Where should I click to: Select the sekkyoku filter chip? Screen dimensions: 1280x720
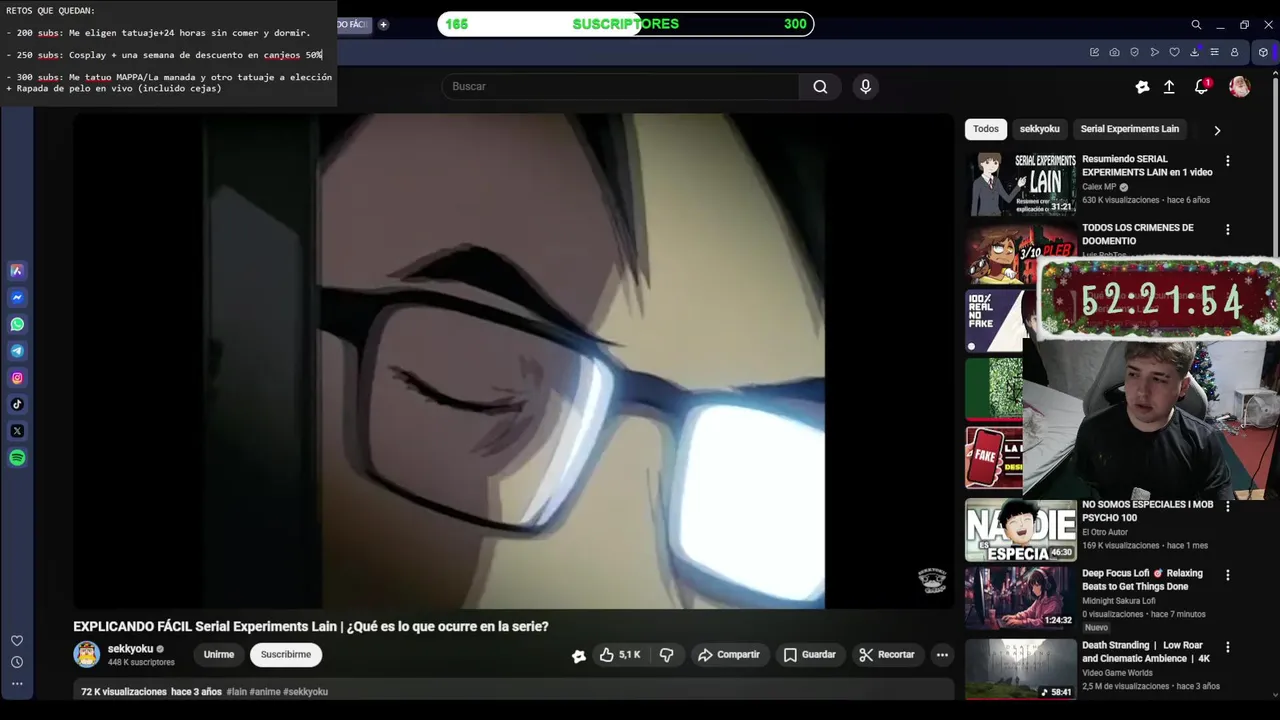coord(1039,129)
